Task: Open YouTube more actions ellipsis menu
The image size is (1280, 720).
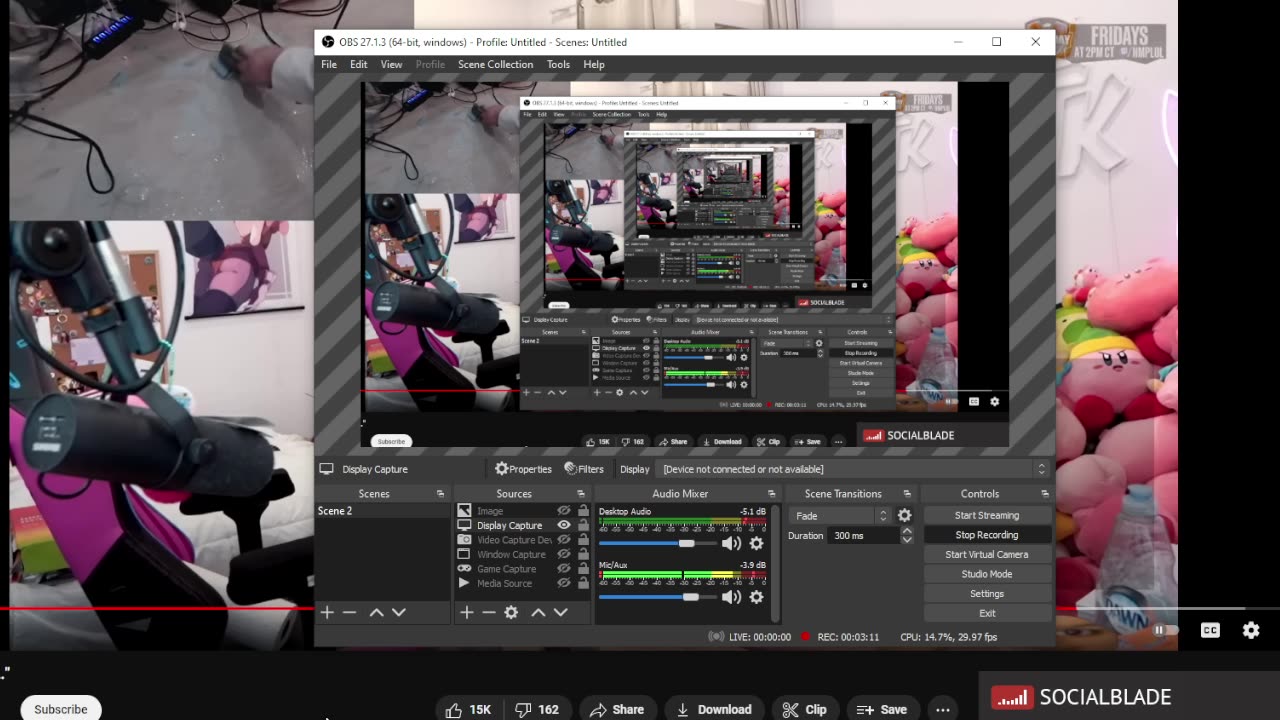Action: point(943,709)
